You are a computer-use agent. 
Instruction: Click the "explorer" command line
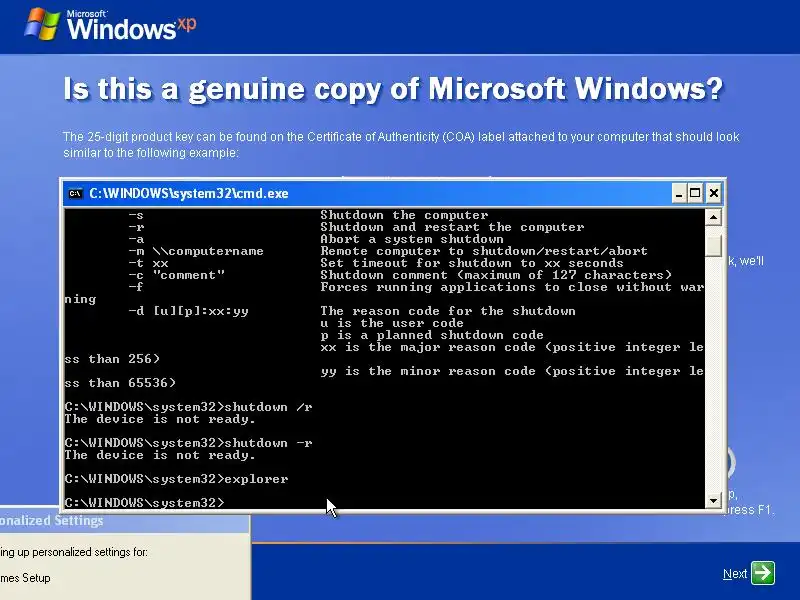(x=177, y=479)
